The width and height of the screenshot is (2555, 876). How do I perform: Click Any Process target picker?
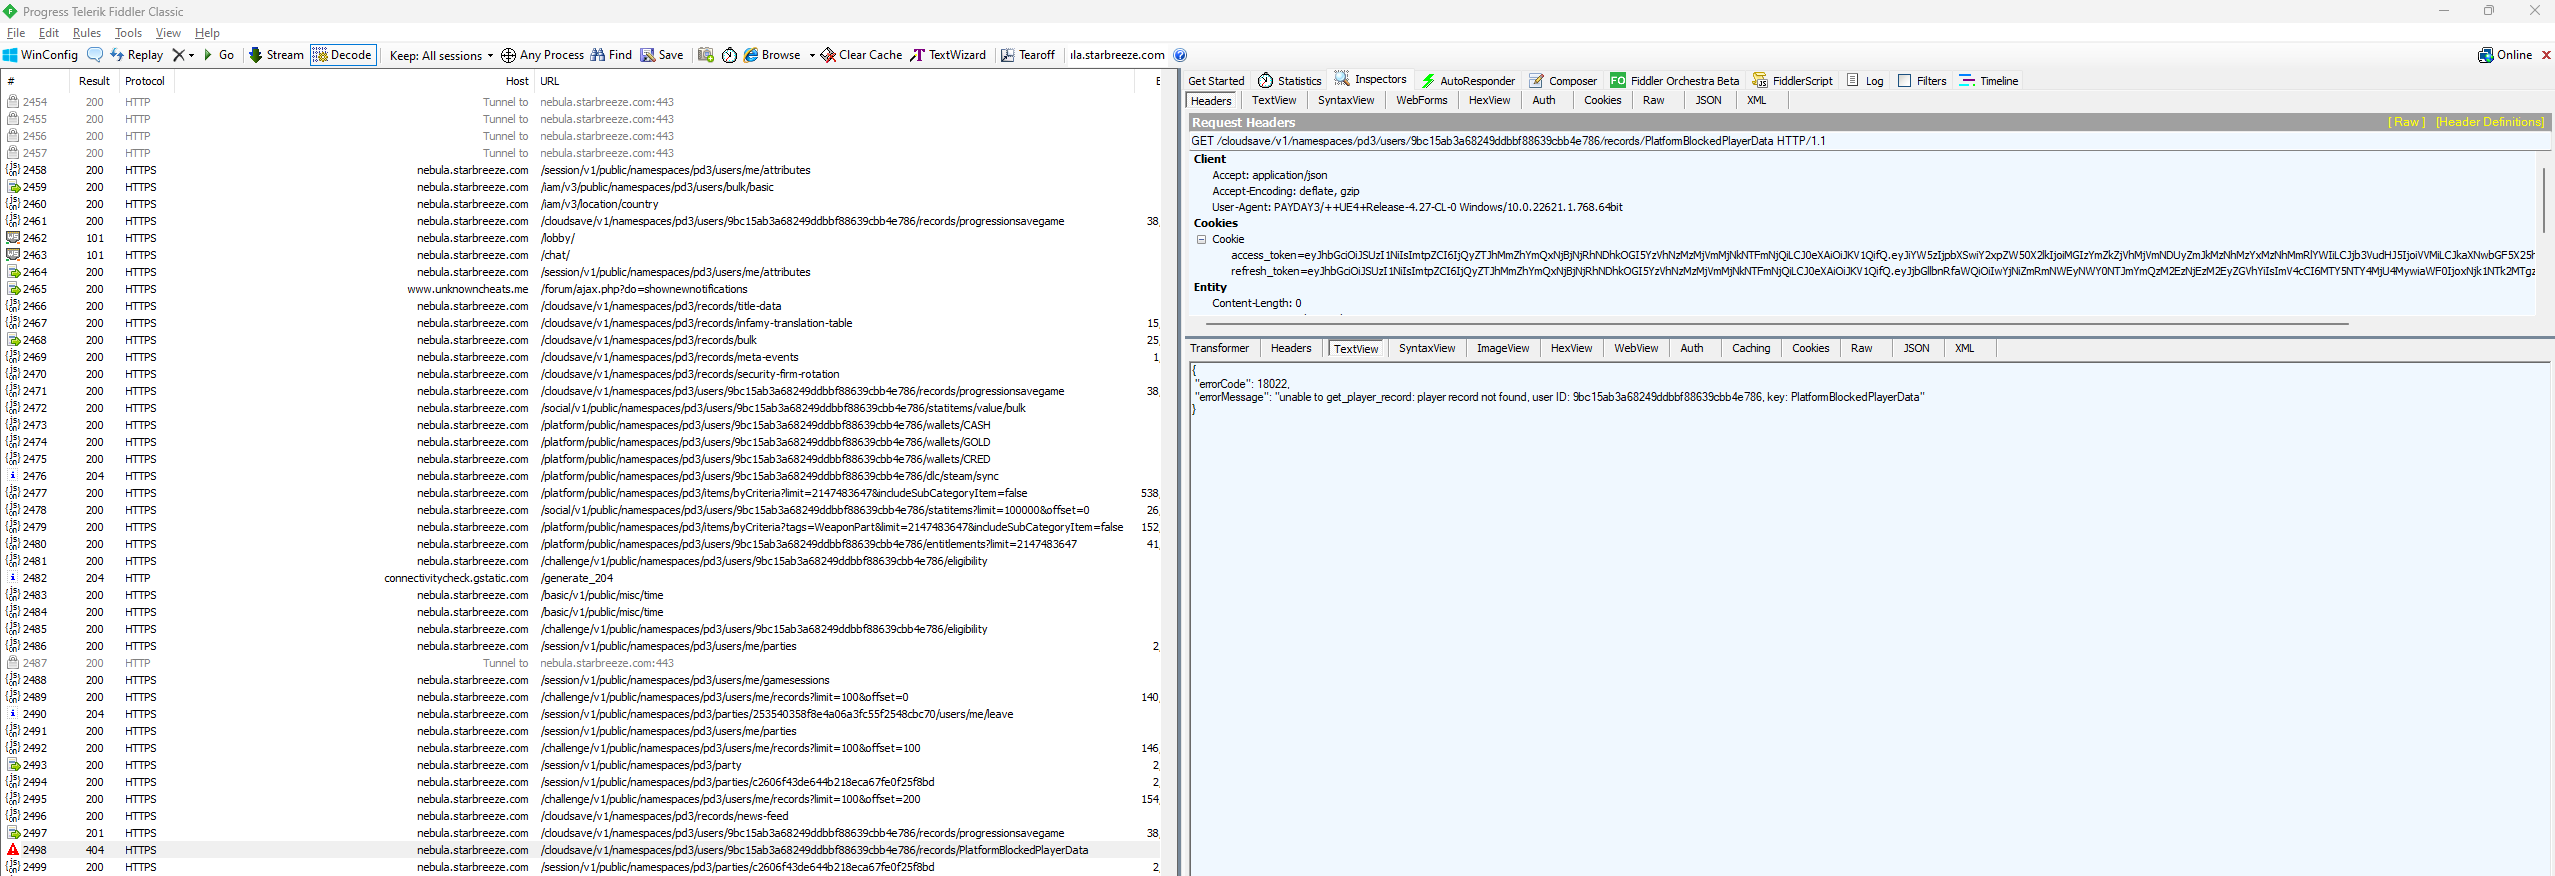coord(542,55)
